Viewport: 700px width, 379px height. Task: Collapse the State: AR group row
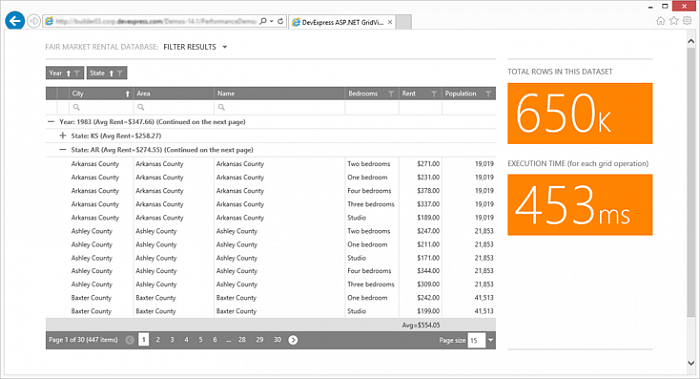tap(63, 150)
